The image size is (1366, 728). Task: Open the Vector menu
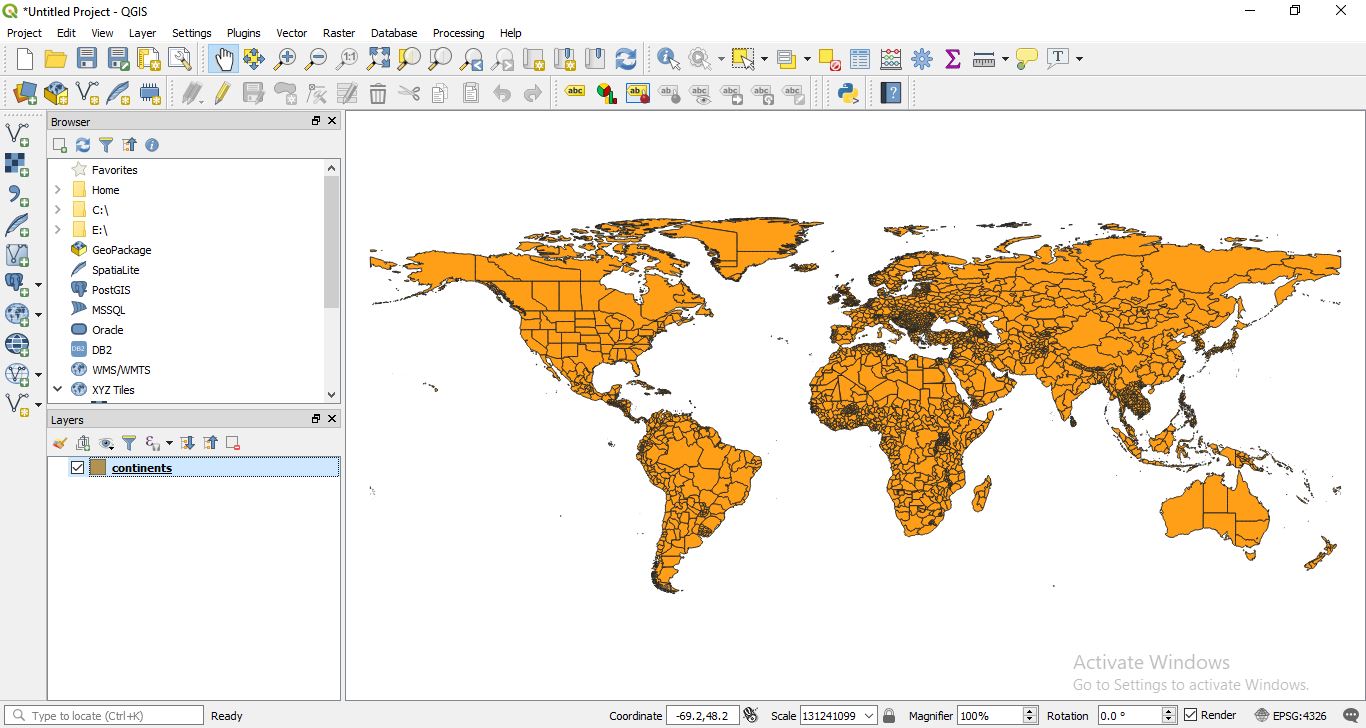click(291, 33)
